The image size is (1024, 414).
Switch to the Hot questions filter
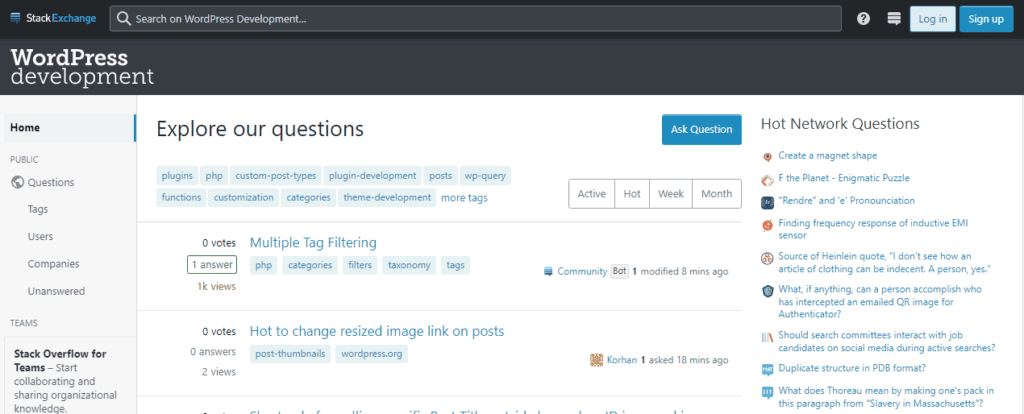632,194
